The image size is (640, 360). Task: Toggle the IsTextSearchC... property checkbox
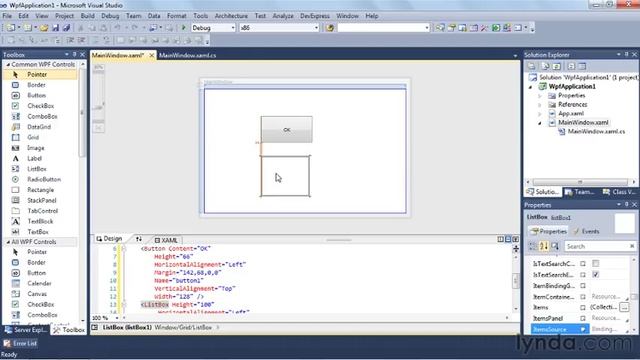tap(596, 264)
